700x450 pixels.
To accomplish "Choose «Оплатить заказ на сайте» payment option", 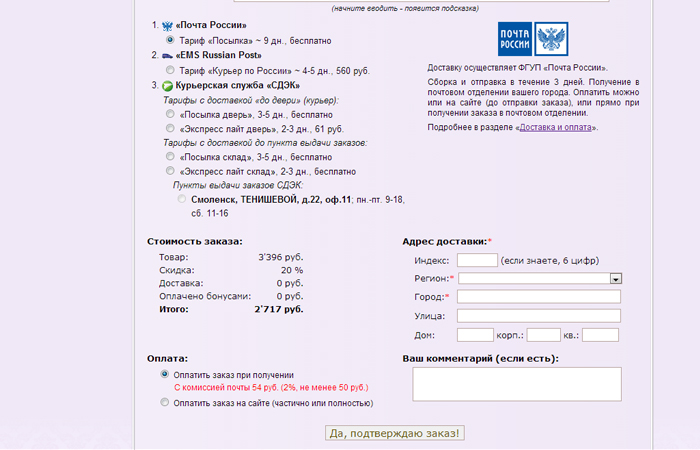I will [x=165, y=403].
